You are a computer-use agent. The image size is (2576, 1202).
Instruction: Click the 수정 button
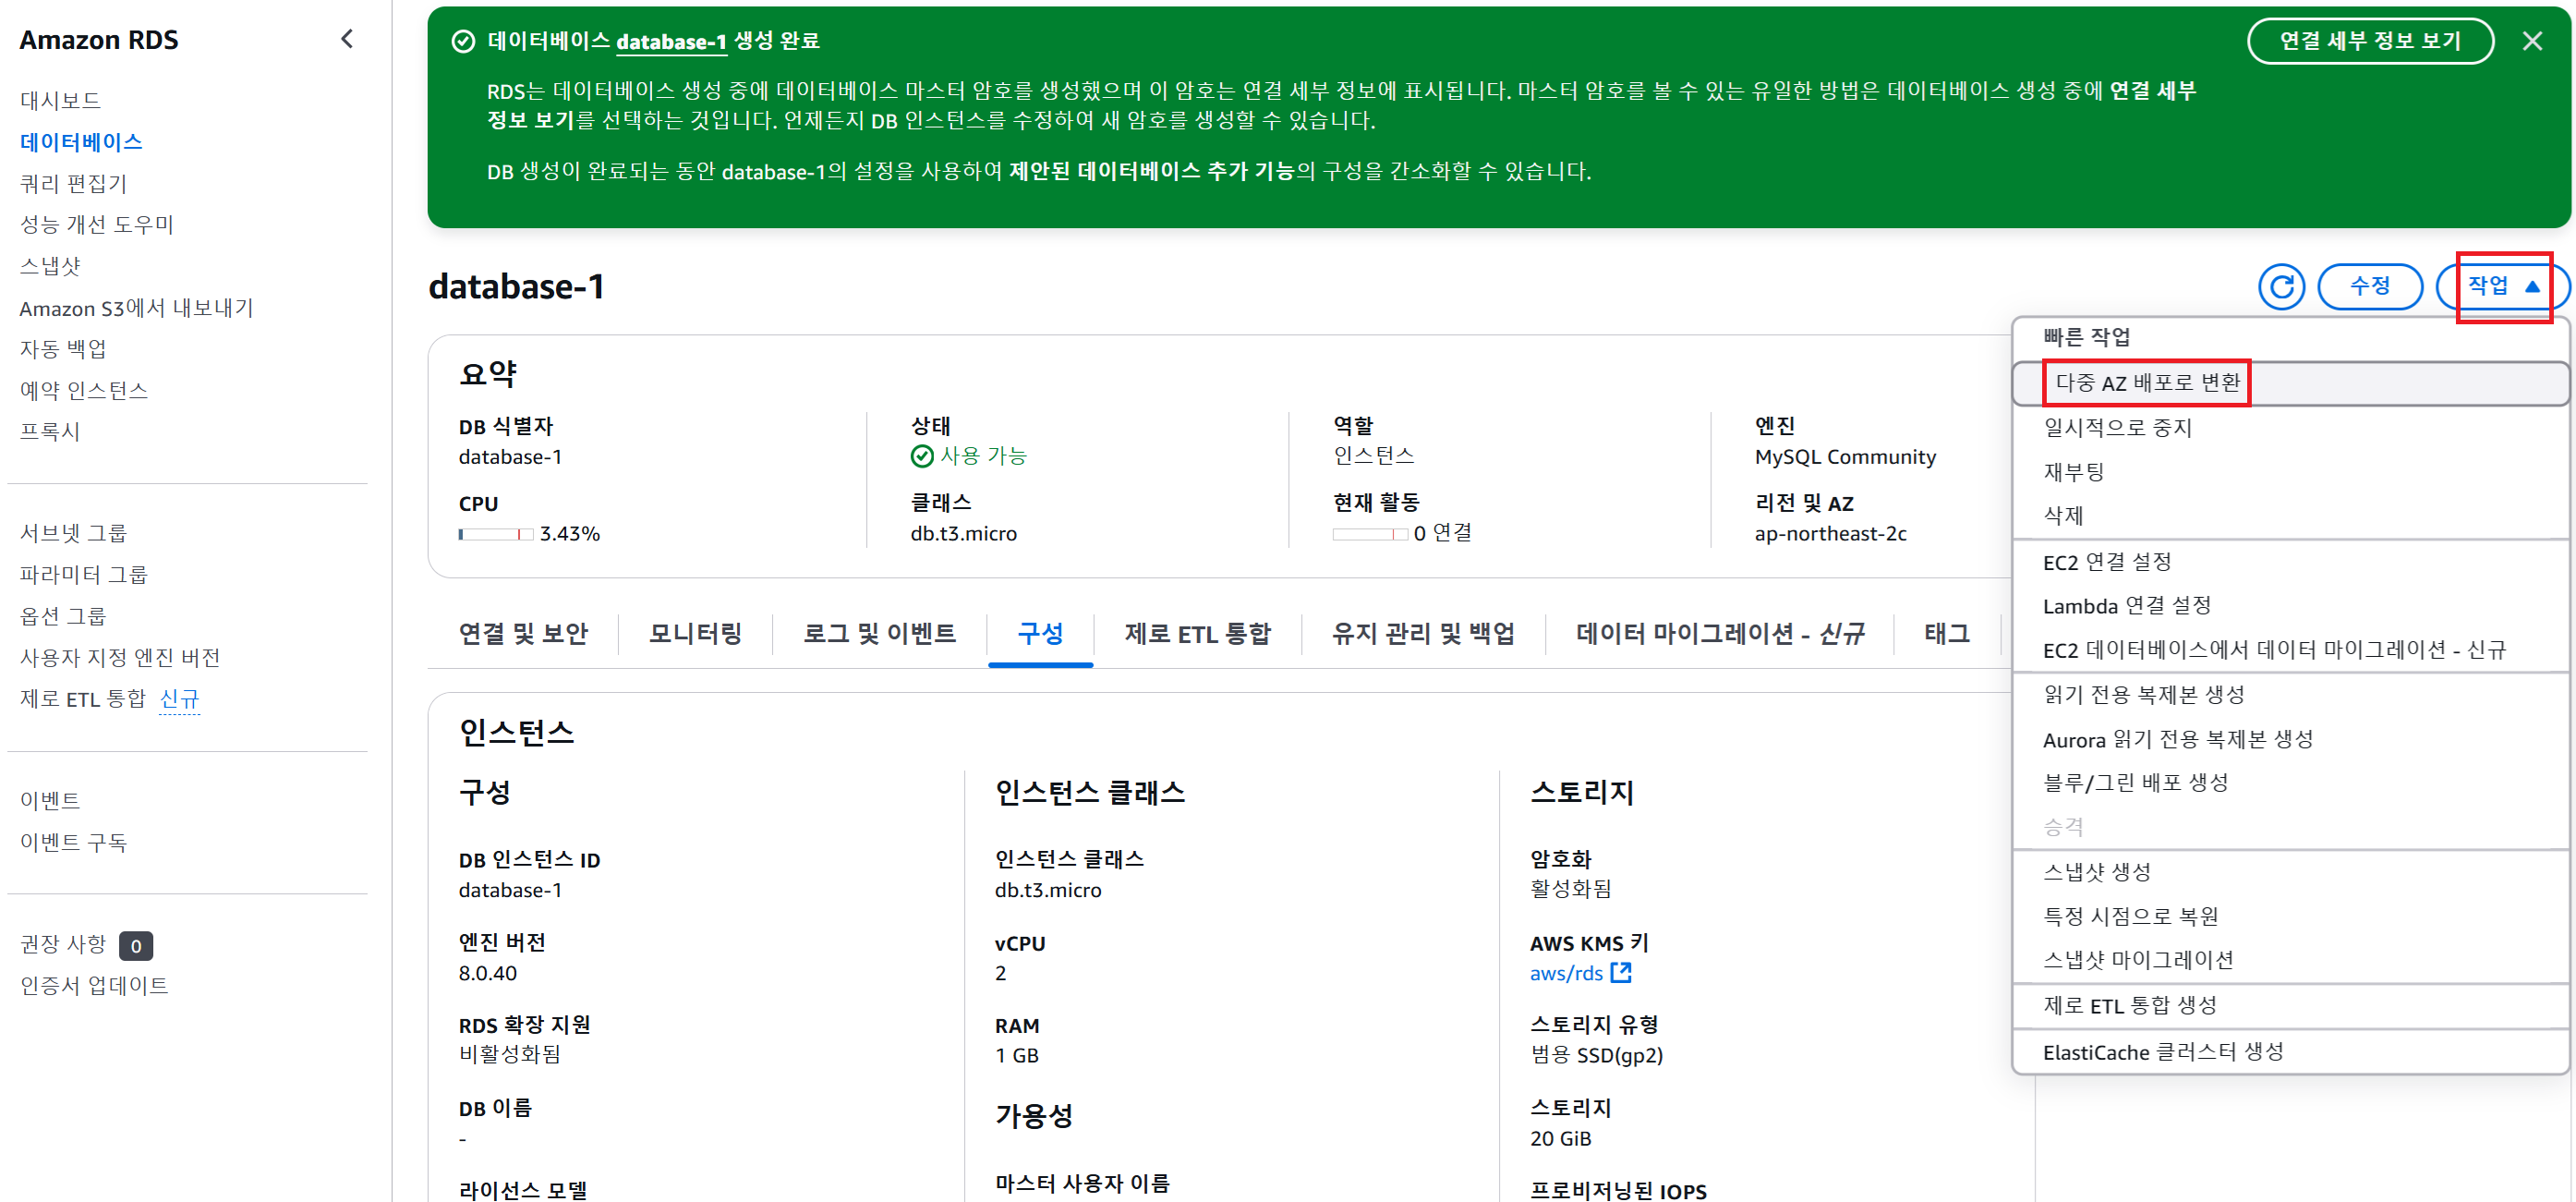[x=2369, y=287]
